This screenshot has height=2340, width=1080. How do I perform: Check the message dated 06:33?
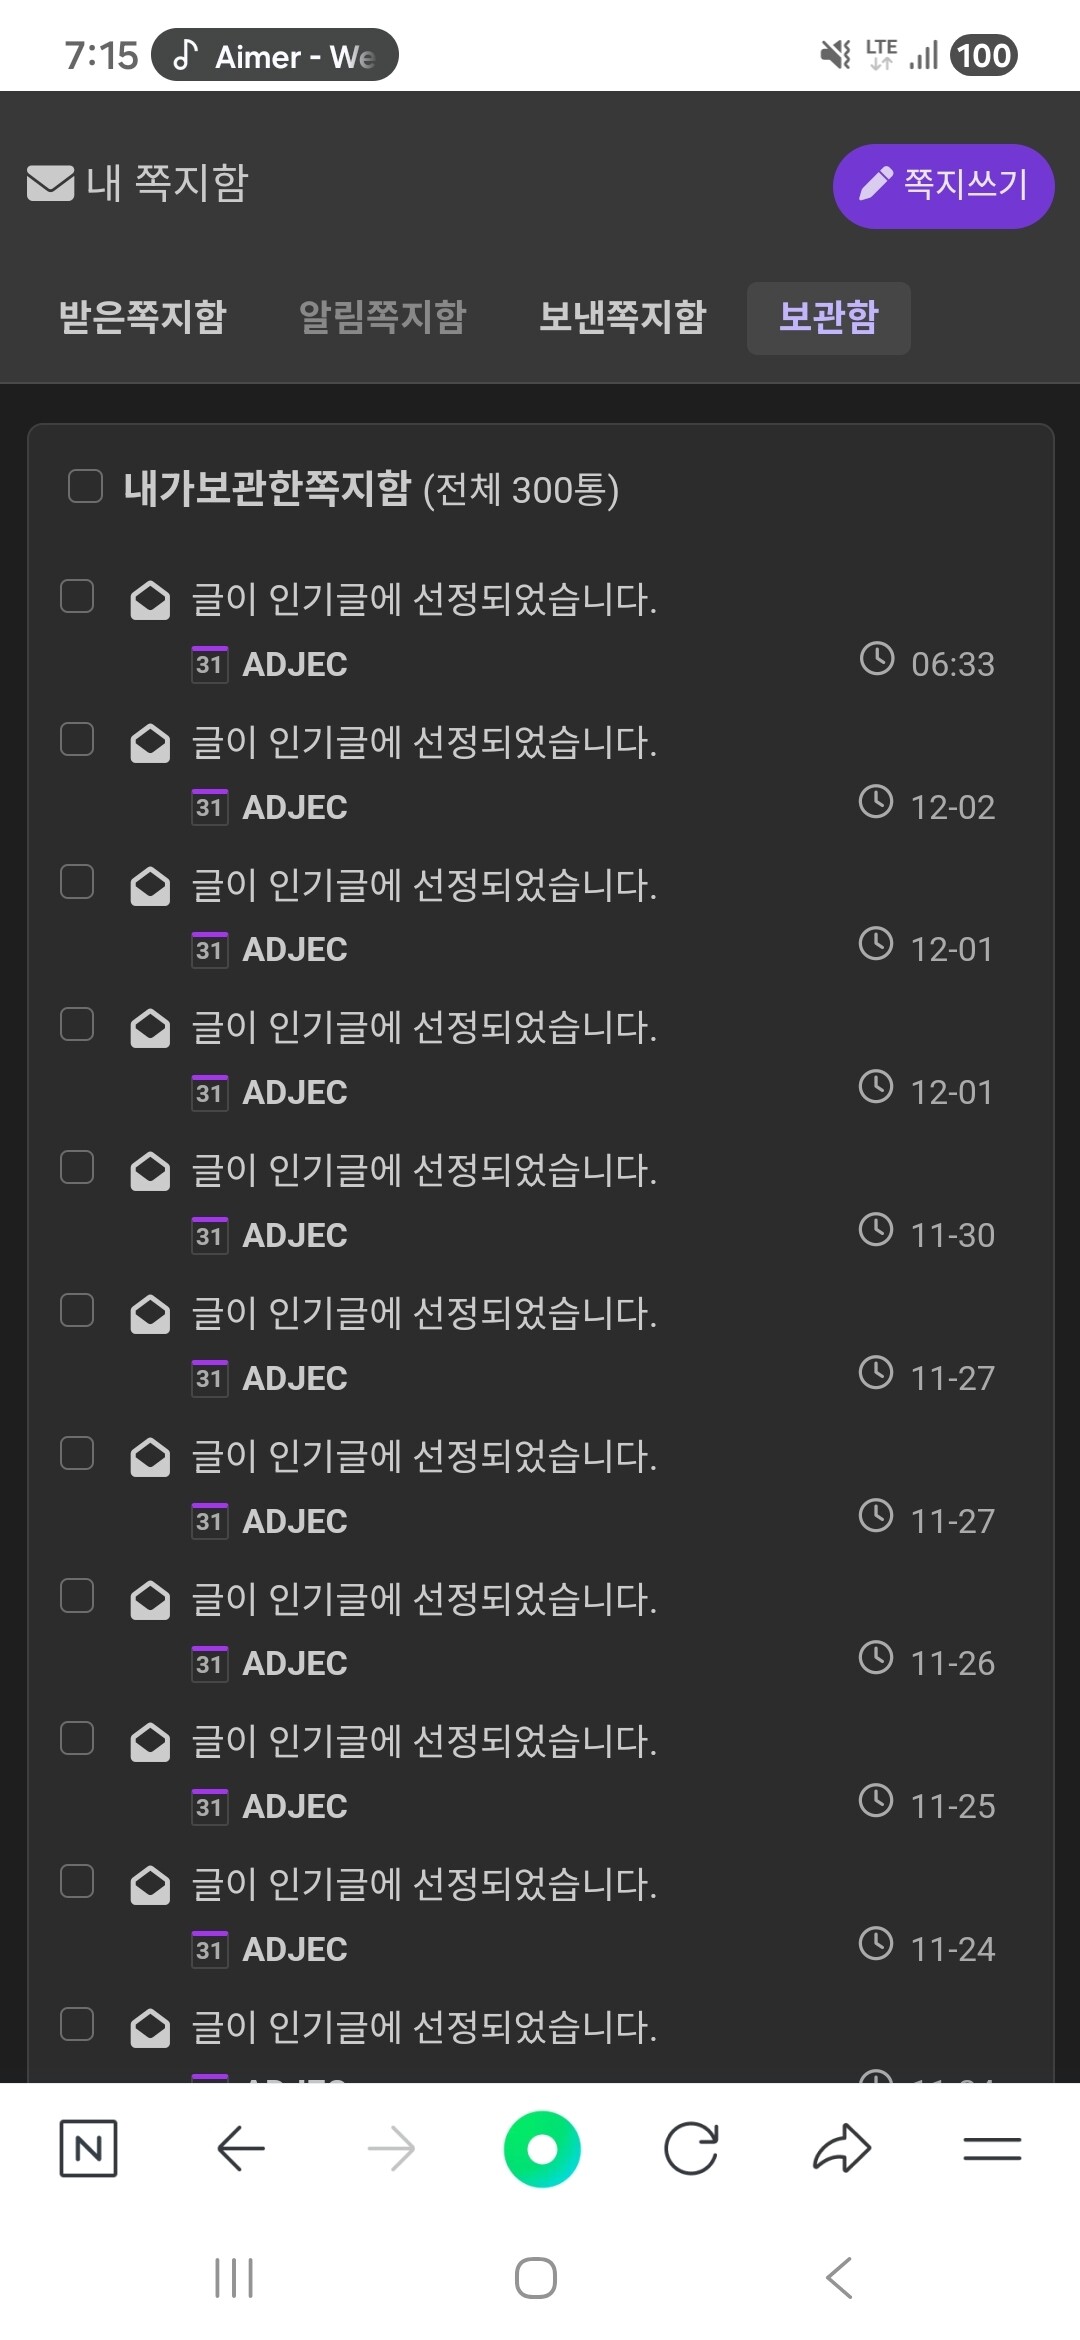pos(77,596)
